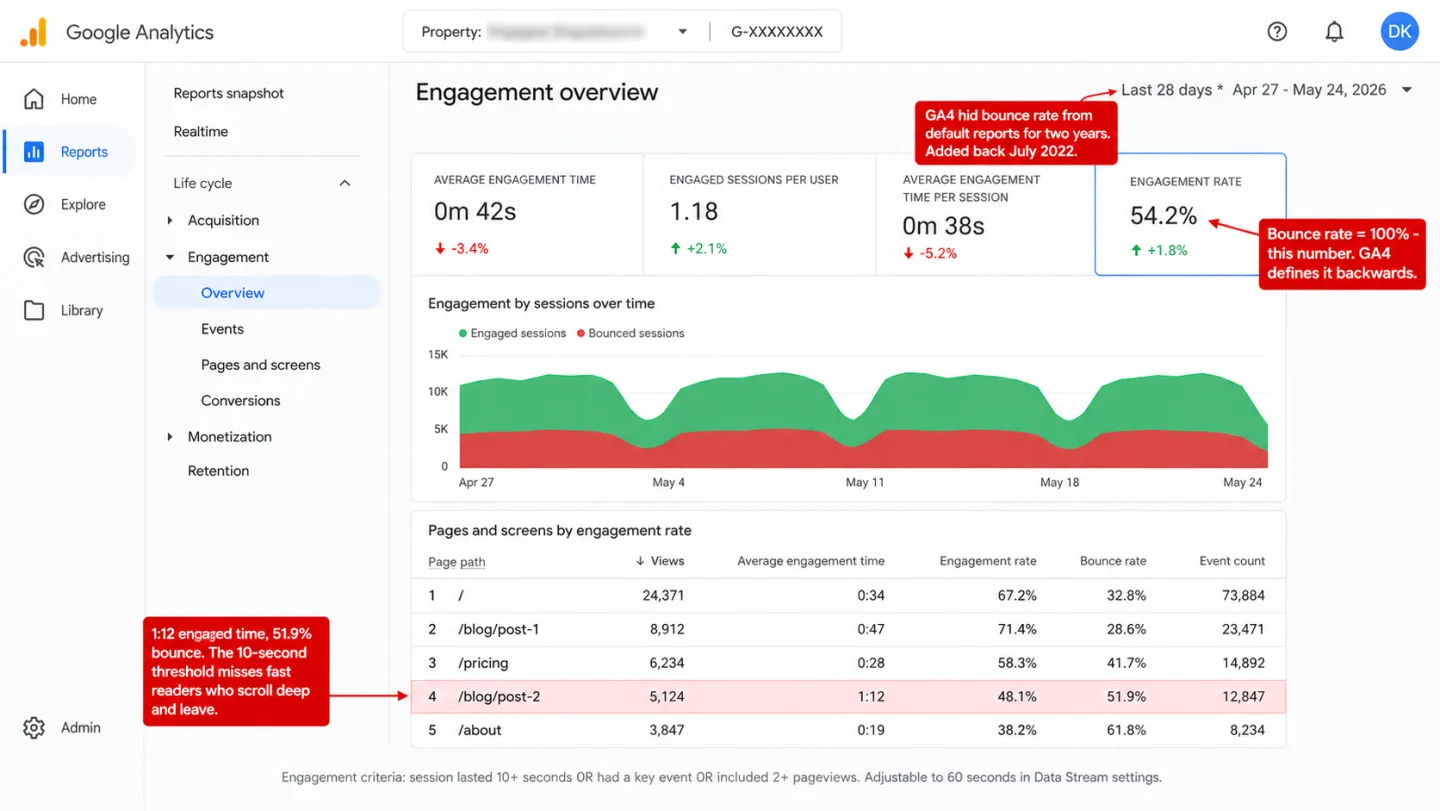The image size is (1440, 811).
Task: Click the Engagement rate column header
Action: tap(988, 561)
